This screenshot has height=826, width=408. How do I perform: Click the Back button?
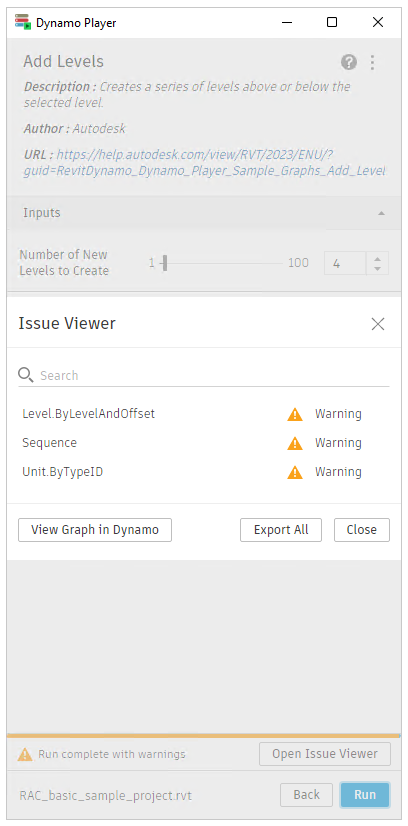pyautogui.click(x=306, y=795)
